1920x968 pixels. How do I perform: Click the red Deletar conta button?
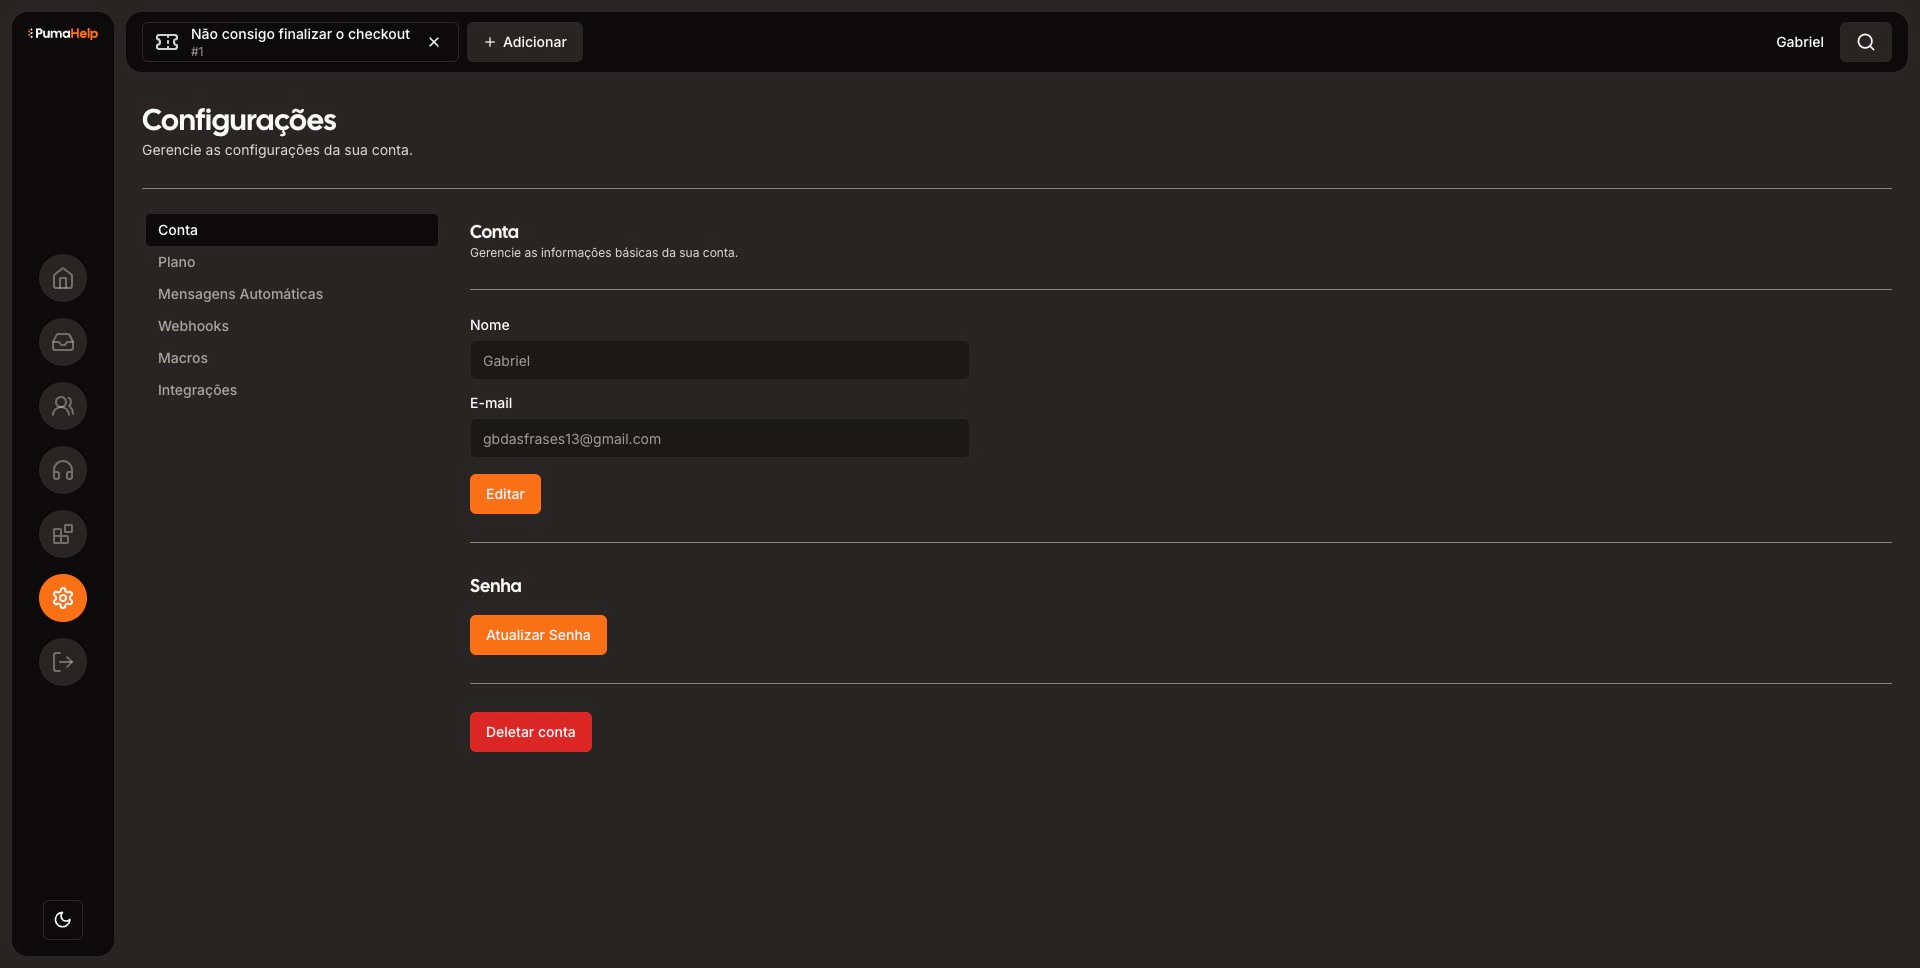531,732
